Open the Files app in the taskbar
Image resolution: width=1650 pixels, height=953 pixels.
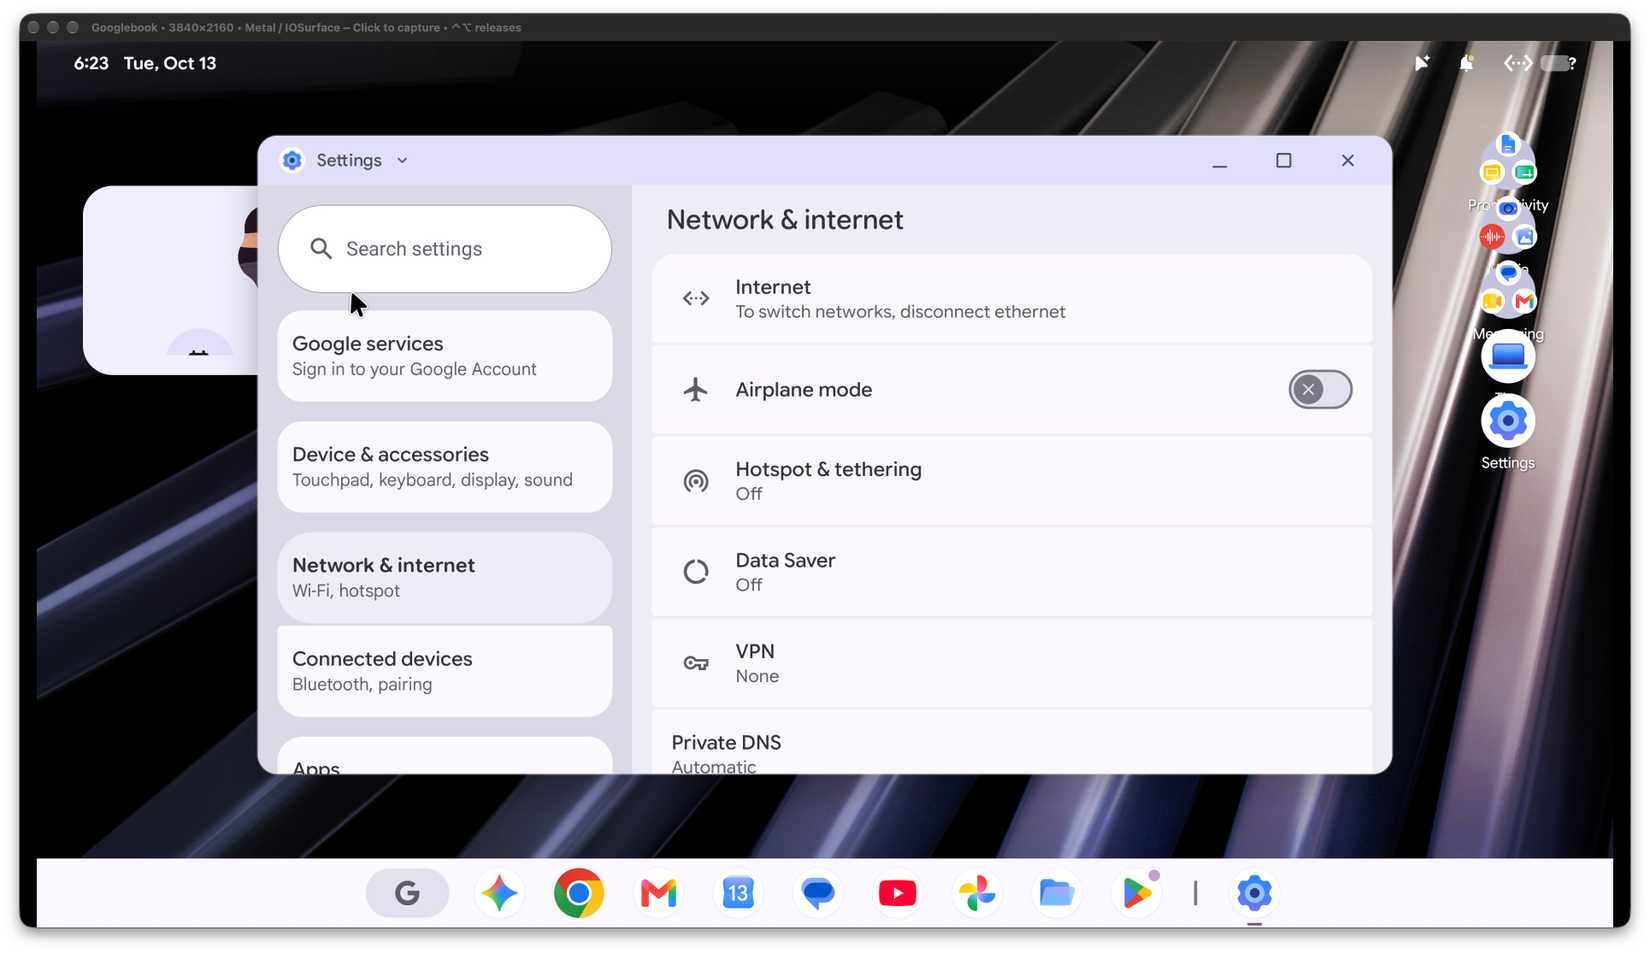tap(1057, 893)
